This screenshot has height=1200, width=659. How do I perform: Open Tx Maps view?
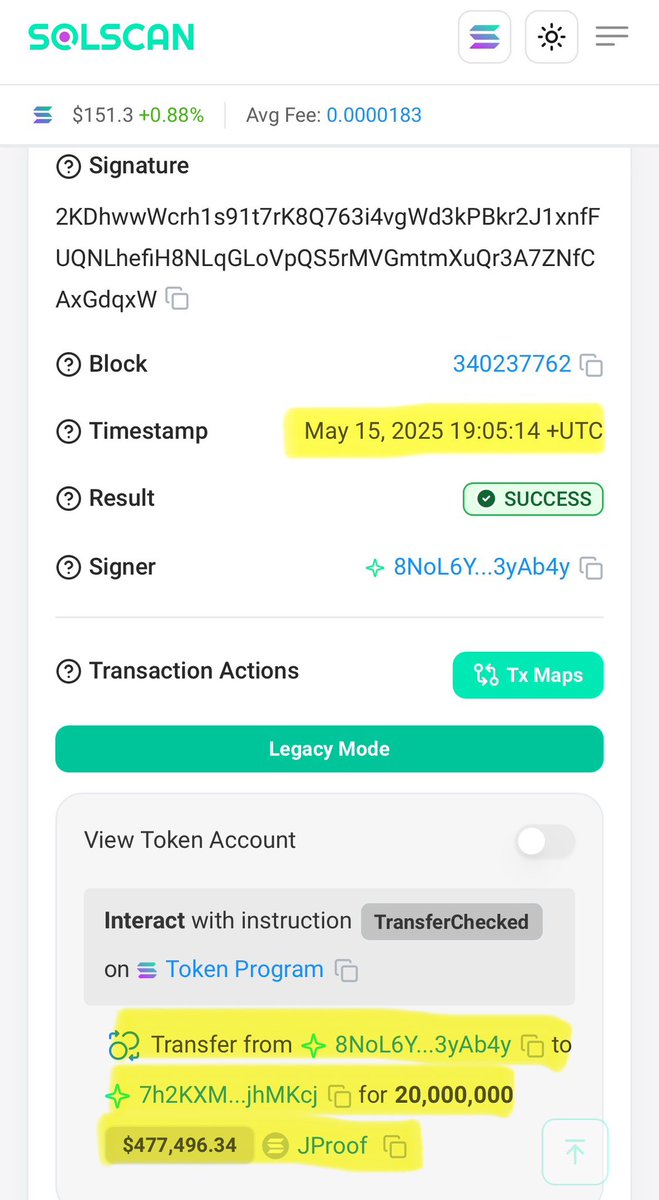tap(528, 675)
